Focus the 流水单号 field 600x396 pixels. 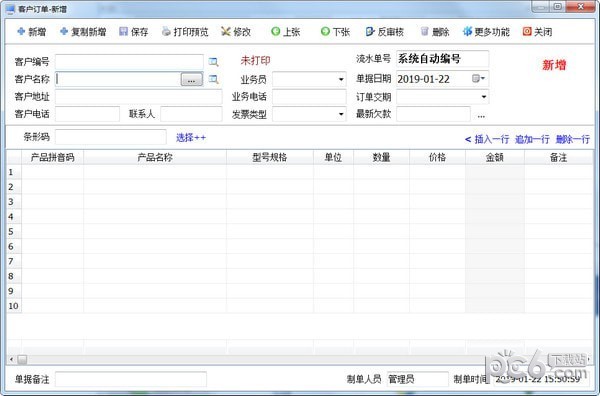pos(442,59)
